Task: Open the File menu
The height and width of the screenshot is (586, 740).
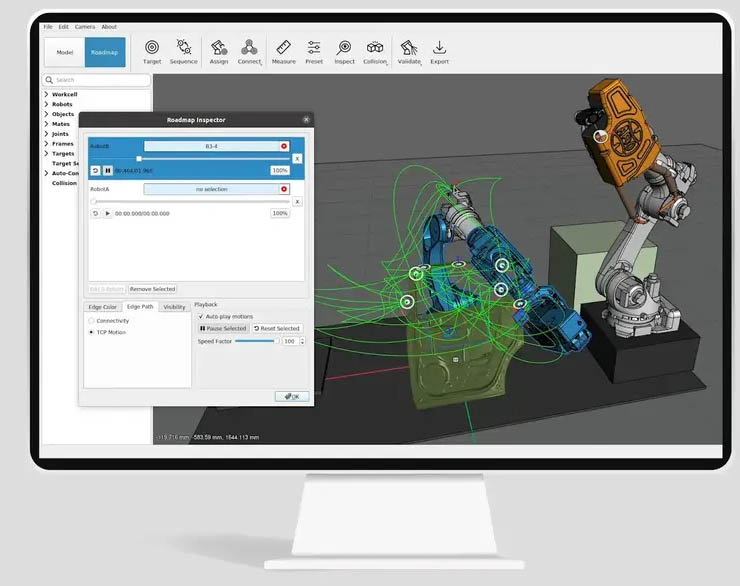Action: point(48,27)
